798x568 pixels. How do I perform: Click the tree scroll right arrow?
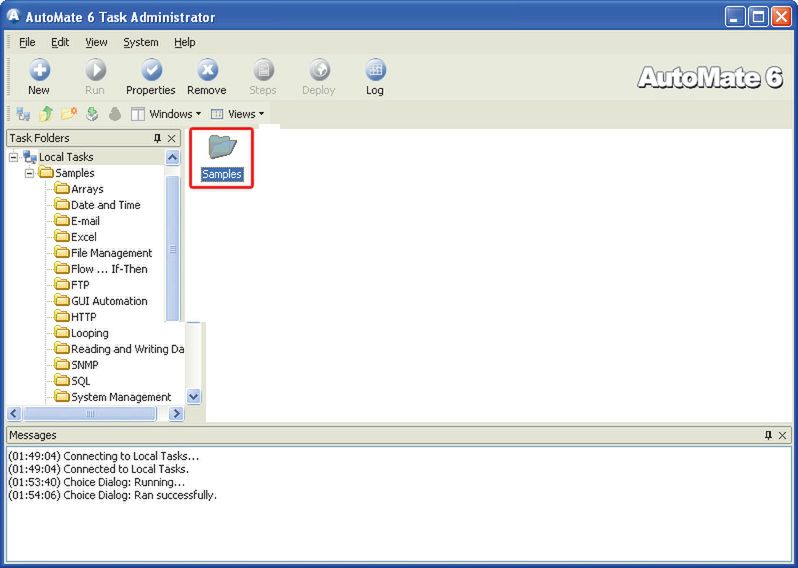pyautogui.click(x=176, y=413)
